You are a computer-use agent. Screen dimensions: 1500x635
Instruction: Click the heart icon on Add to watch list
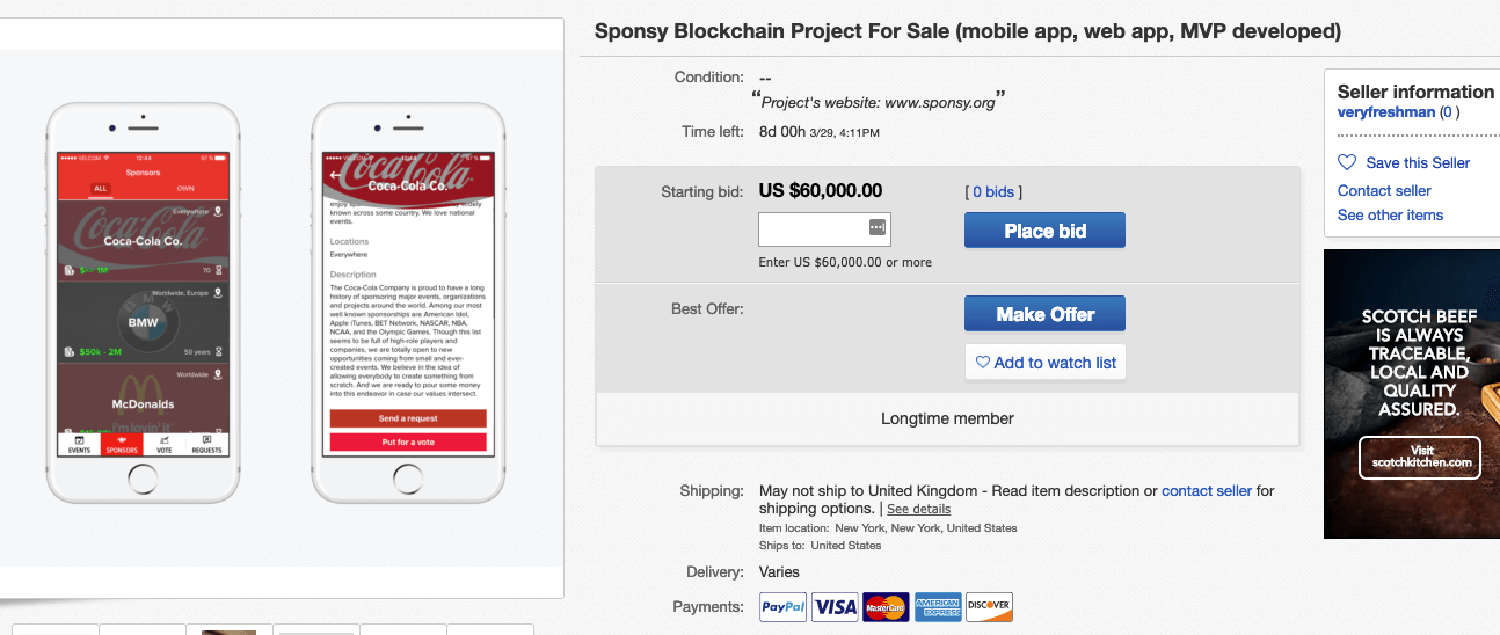(x=982, y=362)
